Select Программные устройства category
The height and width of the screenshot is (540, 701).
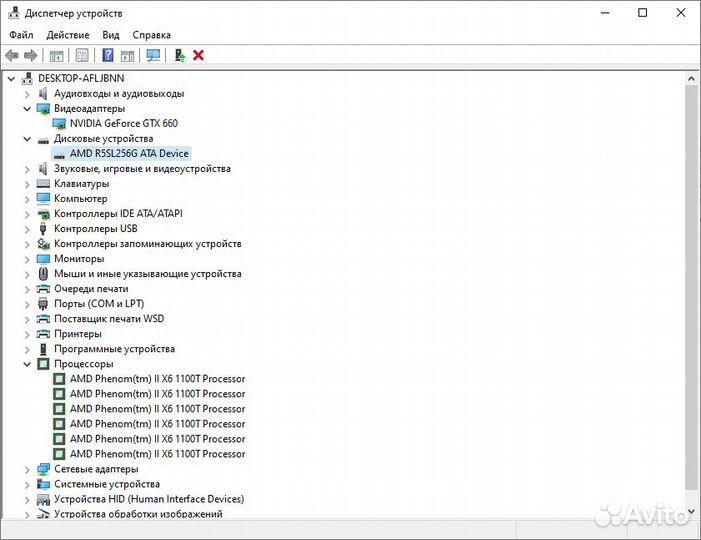coord(114,349)
